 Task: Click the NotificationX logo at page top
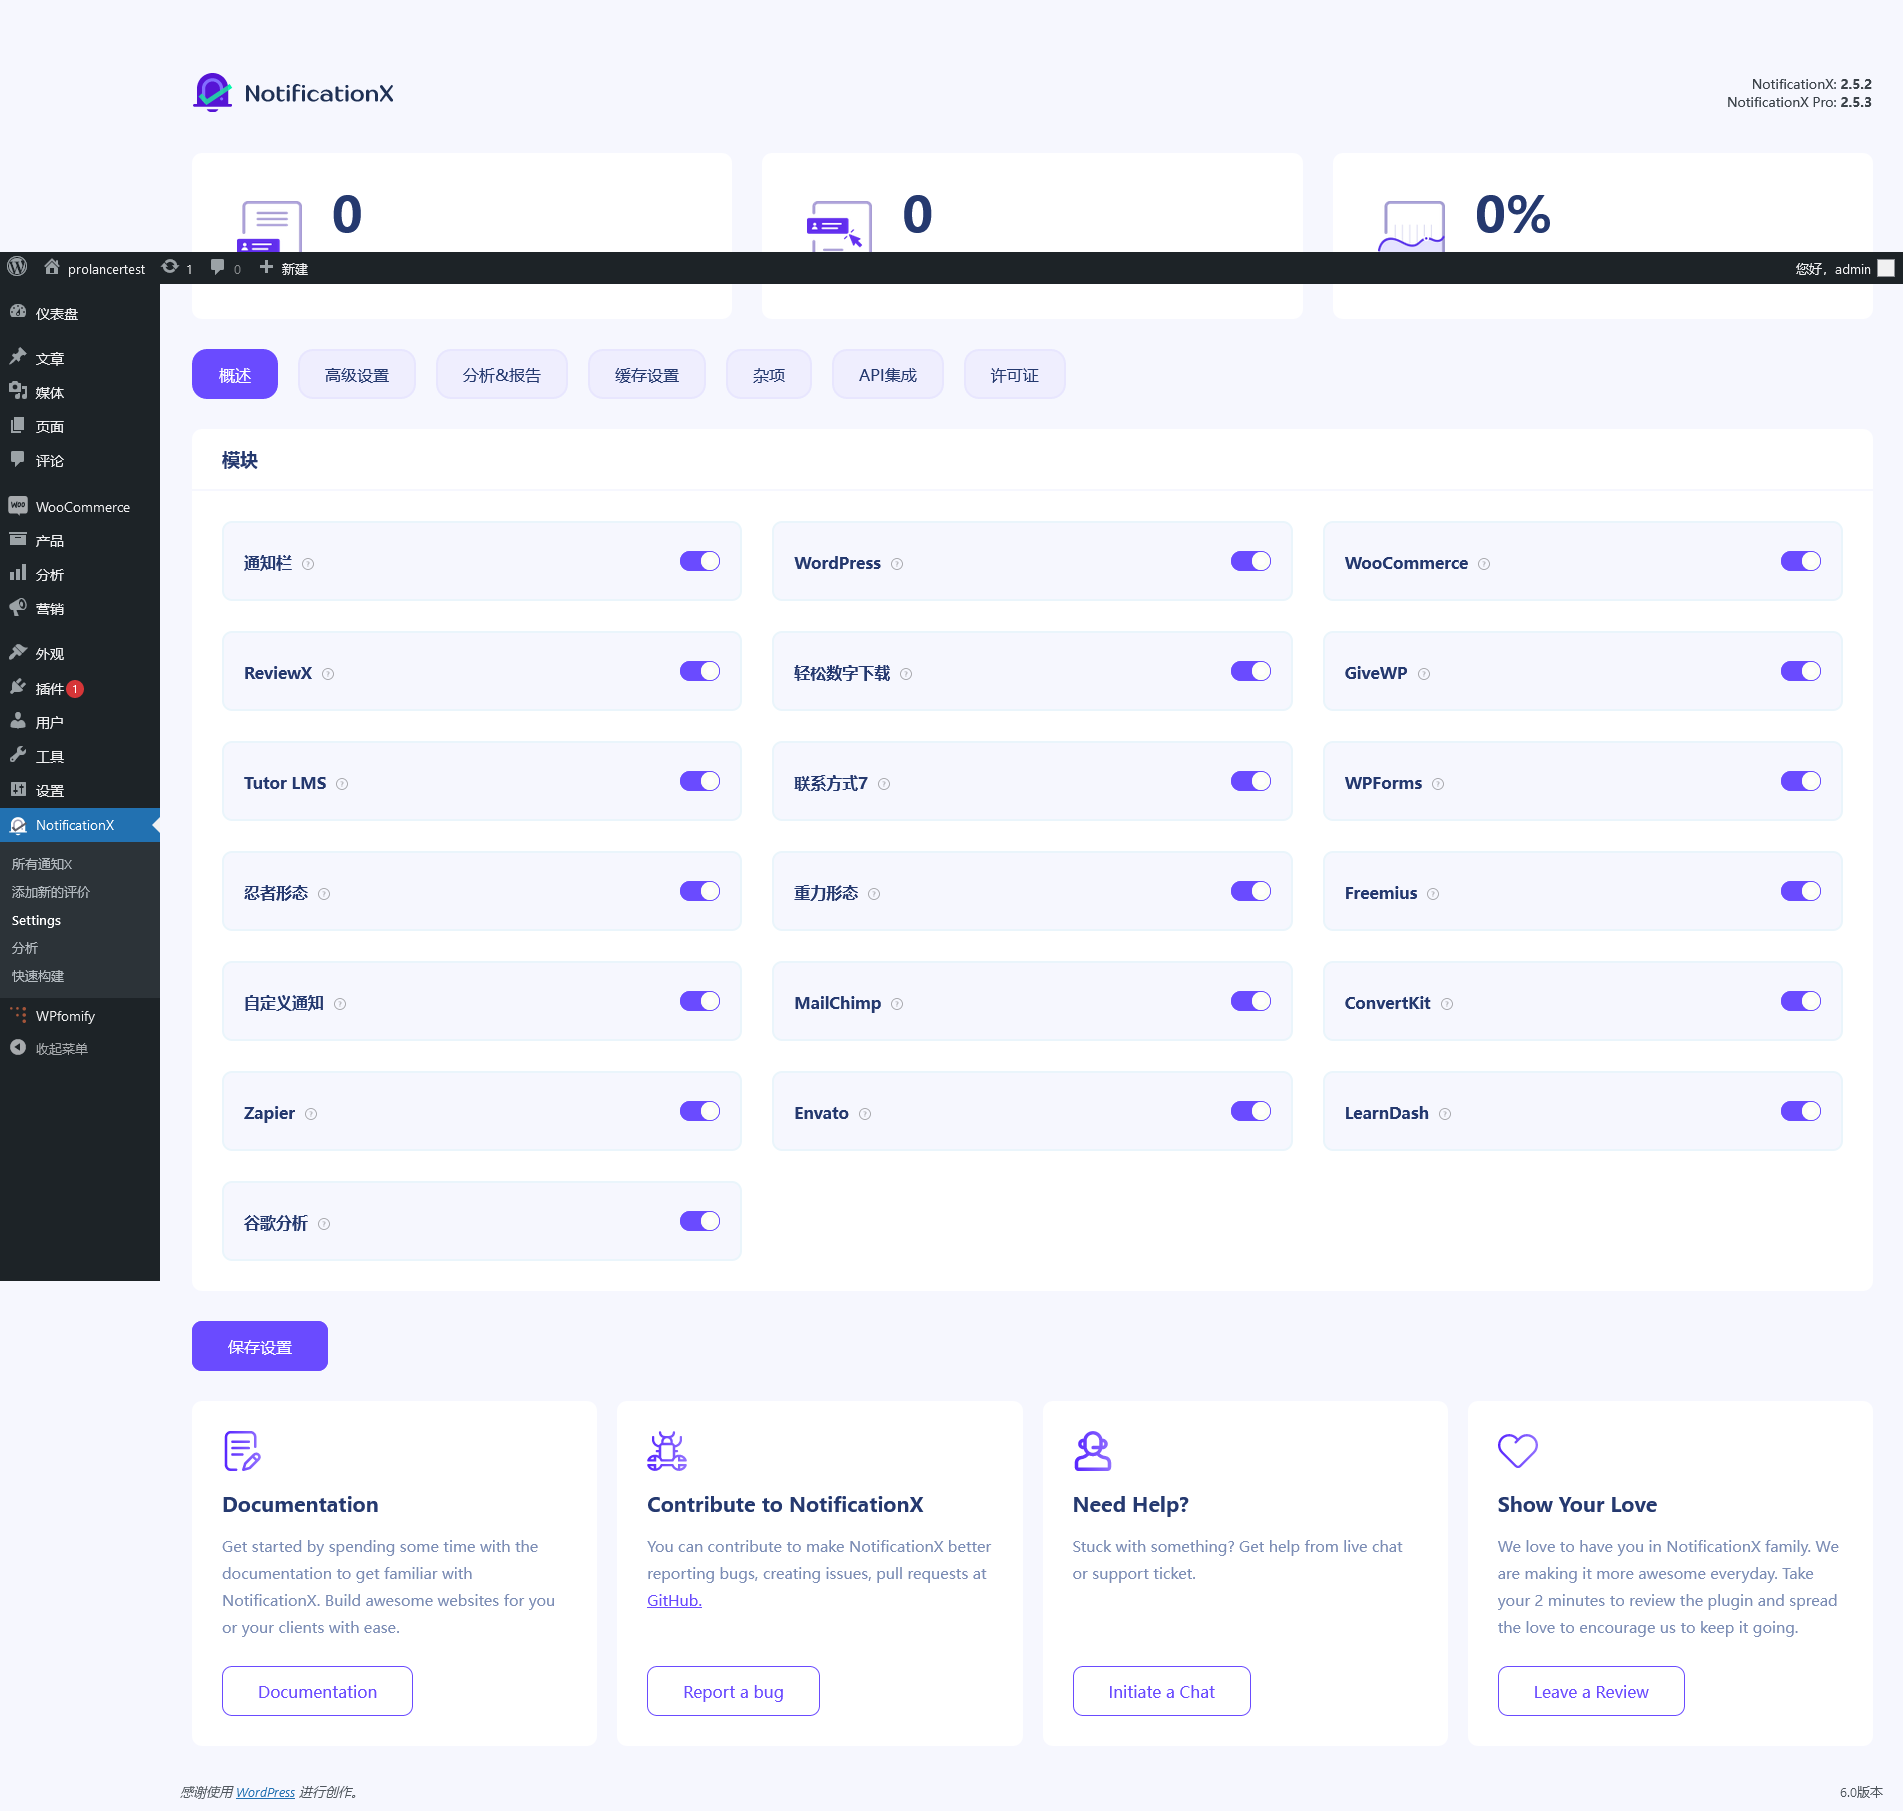[293, 93]
